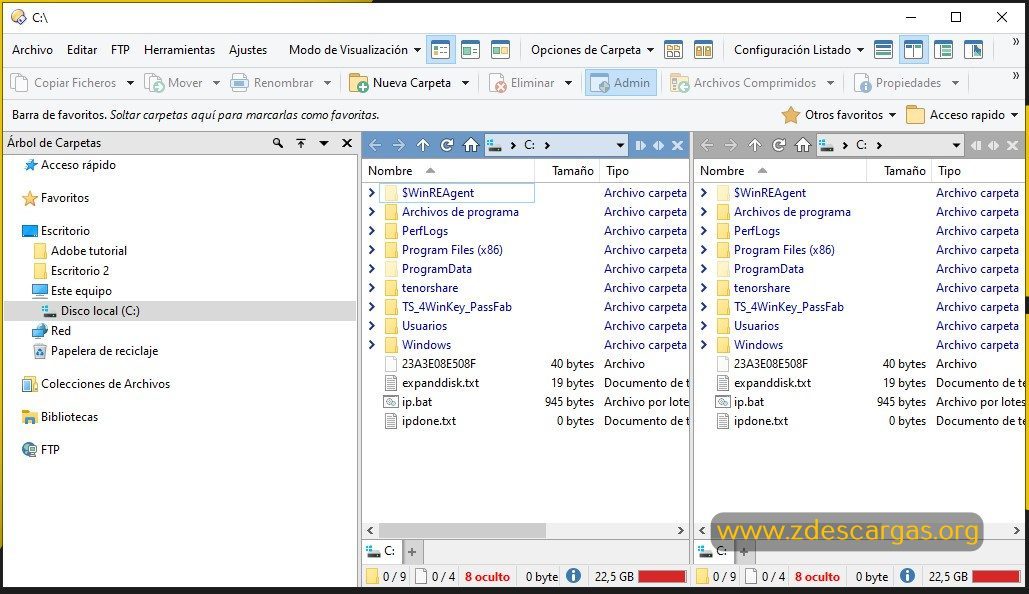Add new tab in left pane
This screenshot has width=1029, height=594.
[412, 552]
